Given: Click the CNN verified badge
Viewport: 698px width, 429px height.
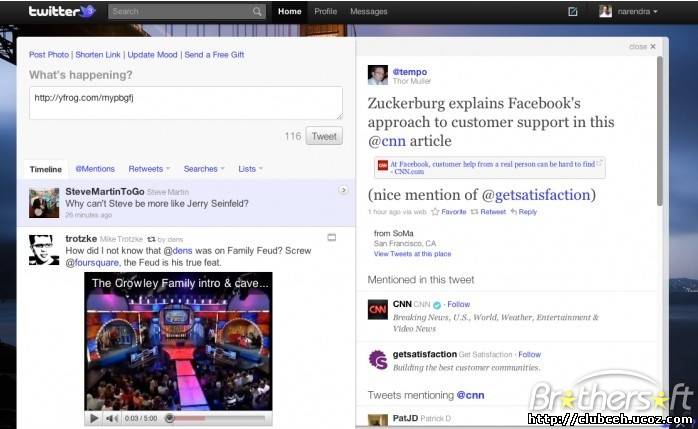Looking at the screenshot, I should pos(437,305).
